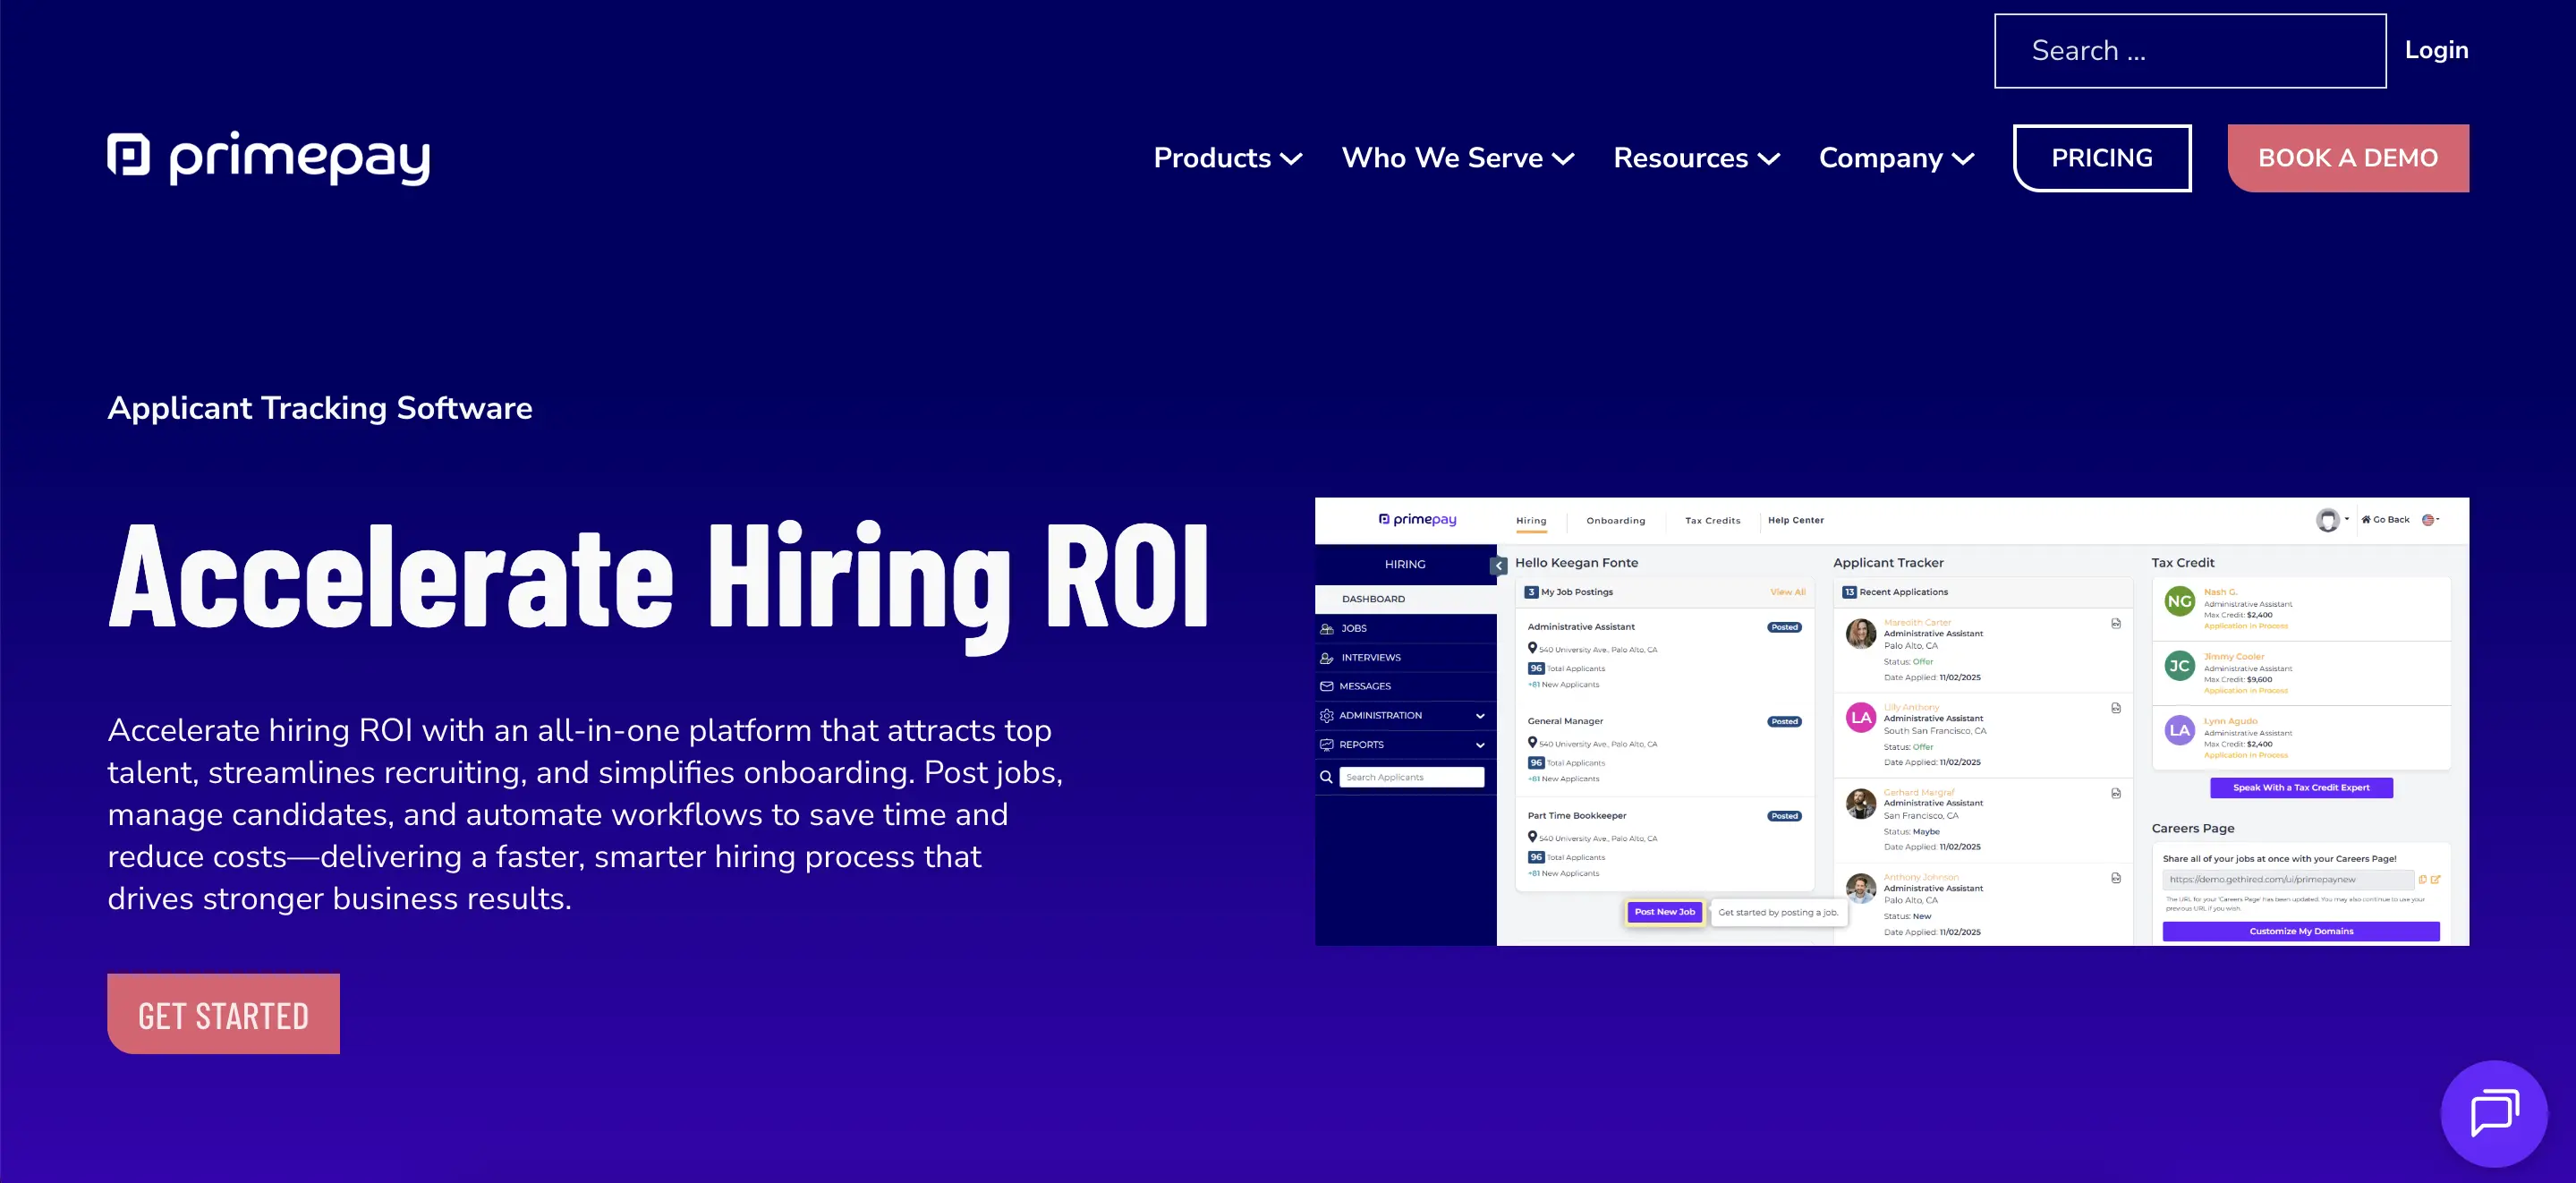Copy the Careers Page URL with the copy icon

pyautogui.click(x=2422, y=880)
